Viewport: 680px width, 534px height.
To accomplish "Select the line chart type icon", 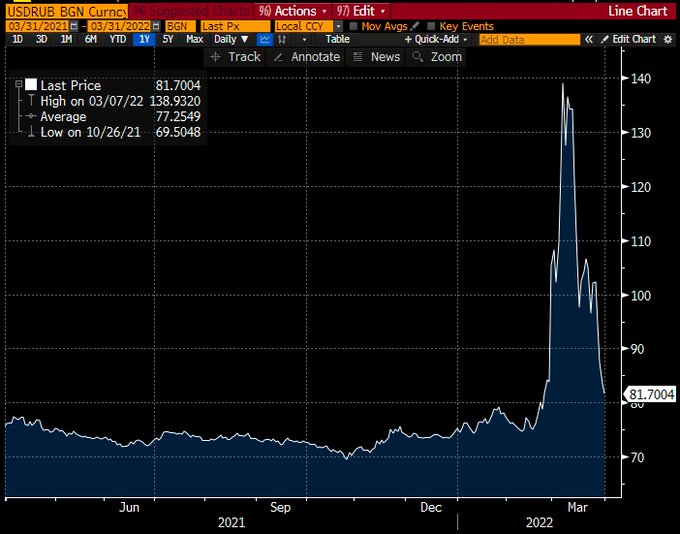I will coord(265,39).
